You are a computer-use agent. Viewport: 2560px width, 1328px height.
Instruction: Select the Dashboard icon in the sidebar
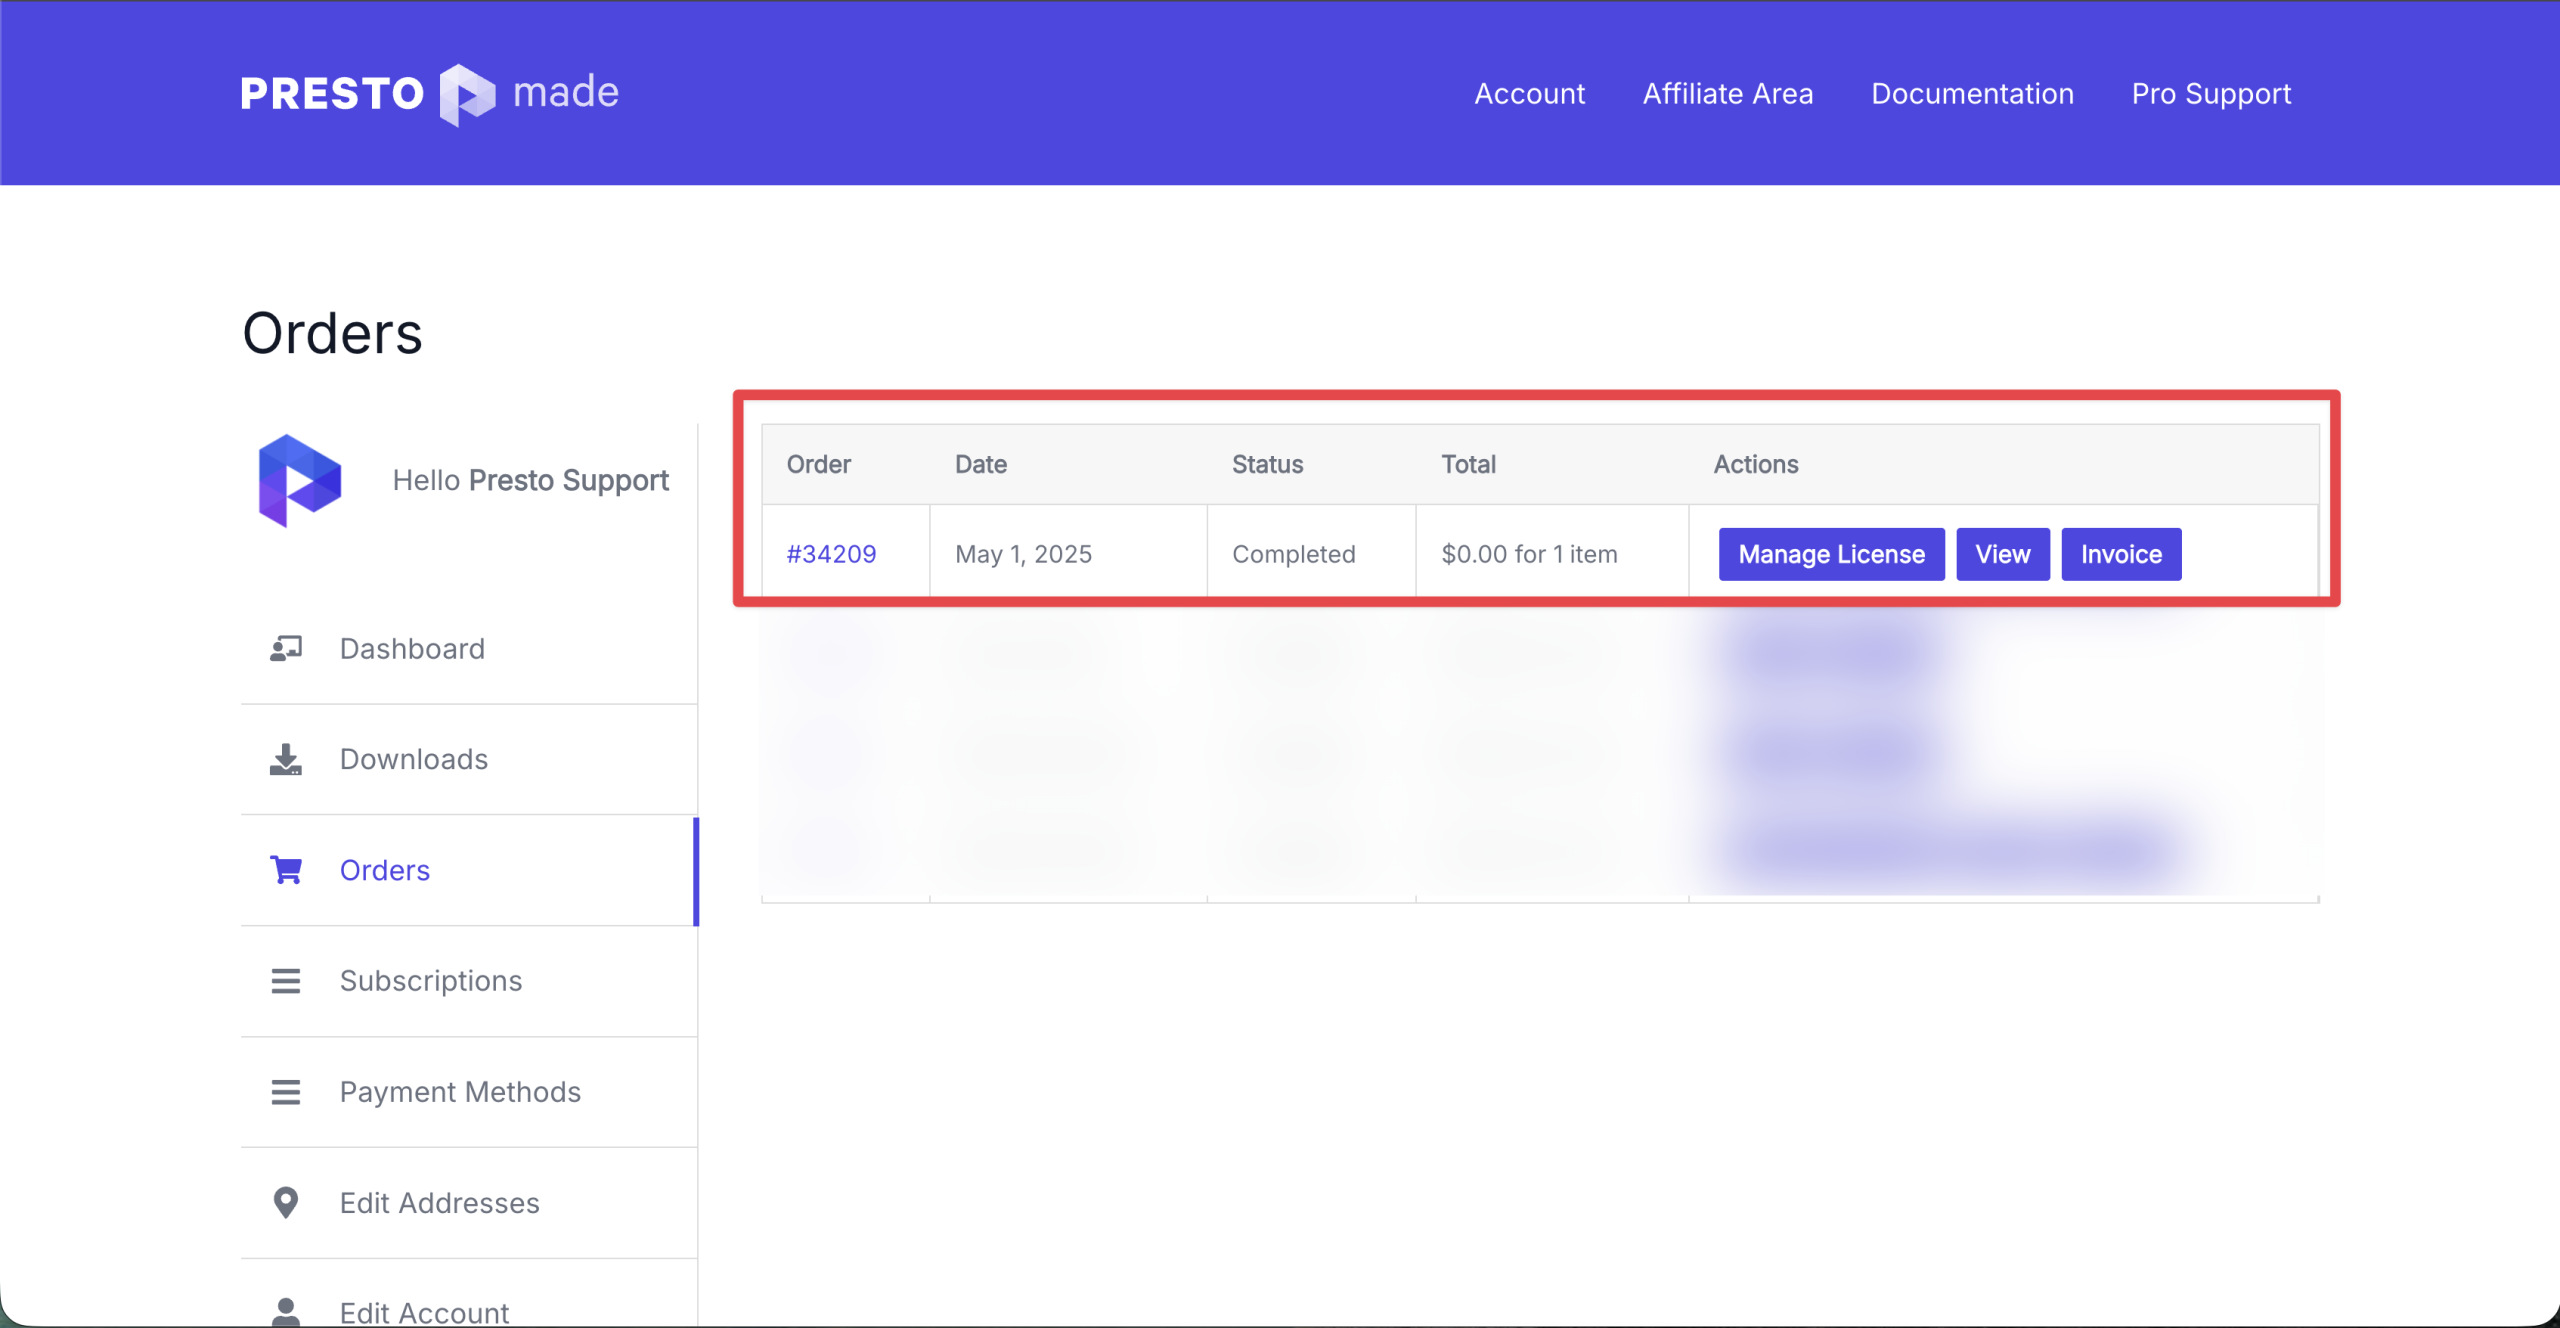click(285, 648)
